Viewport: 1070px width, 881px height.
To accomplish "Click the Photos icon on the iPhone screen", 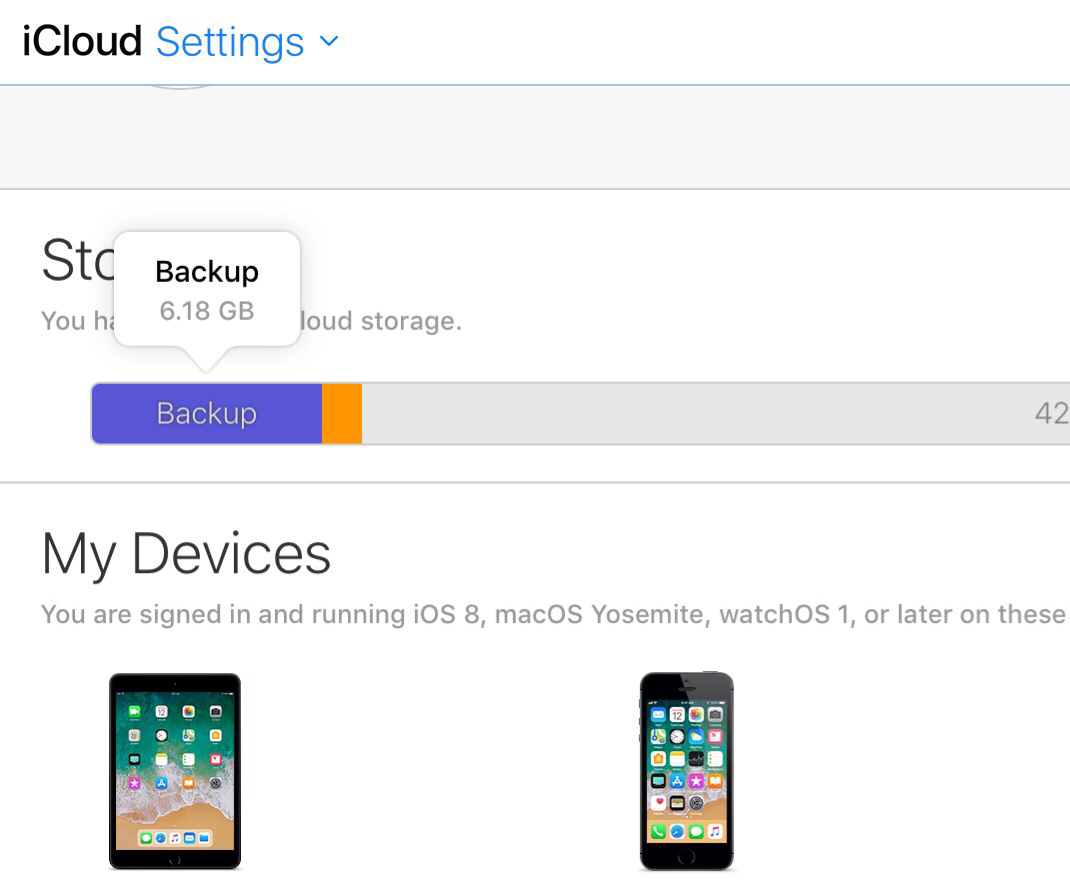I will [696, 716].
